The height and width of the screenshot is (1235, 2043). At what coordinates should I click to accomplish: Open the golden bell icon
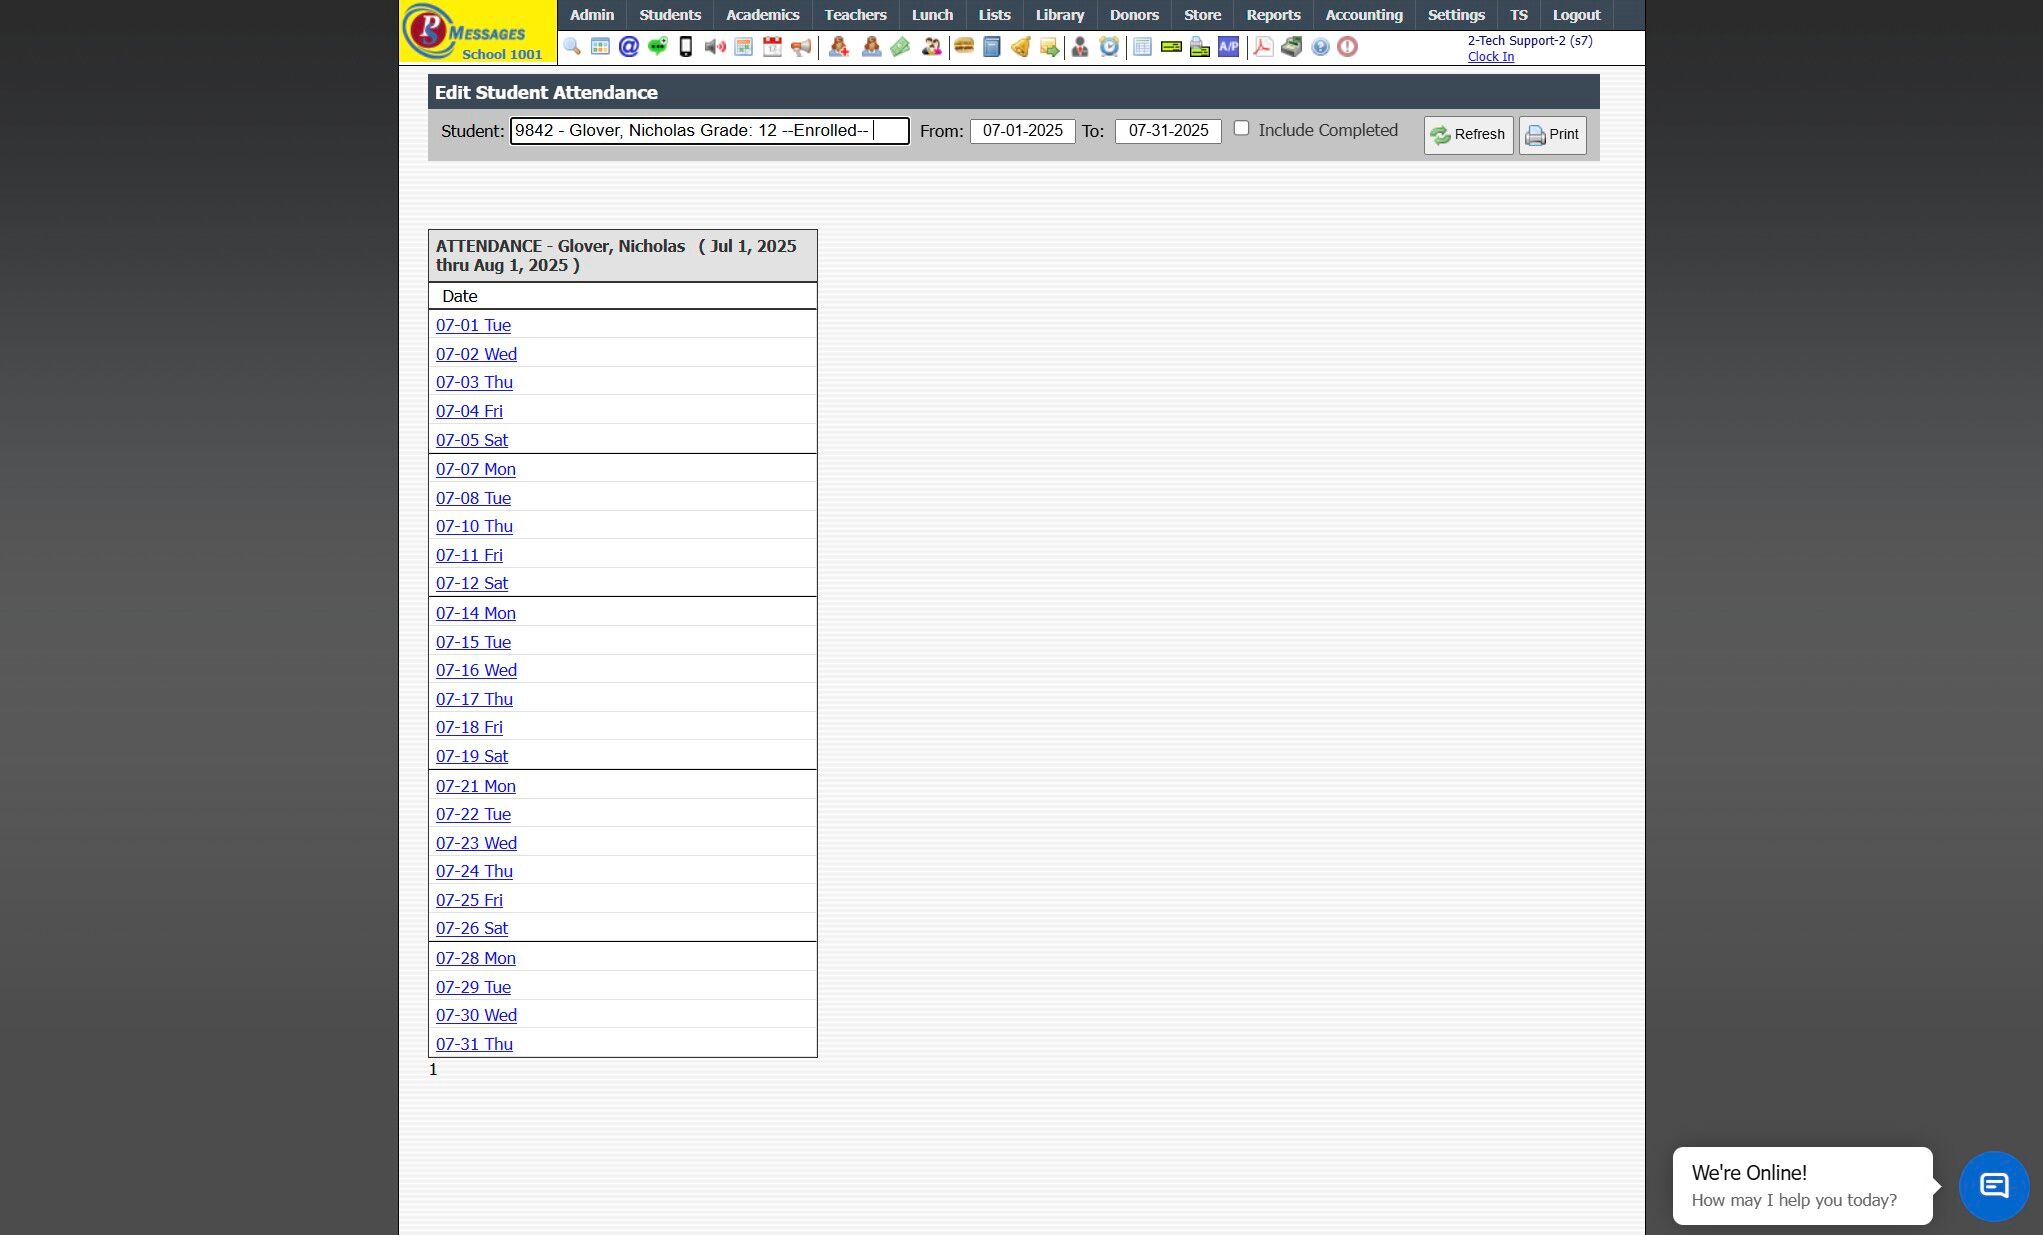(1020, 47)
